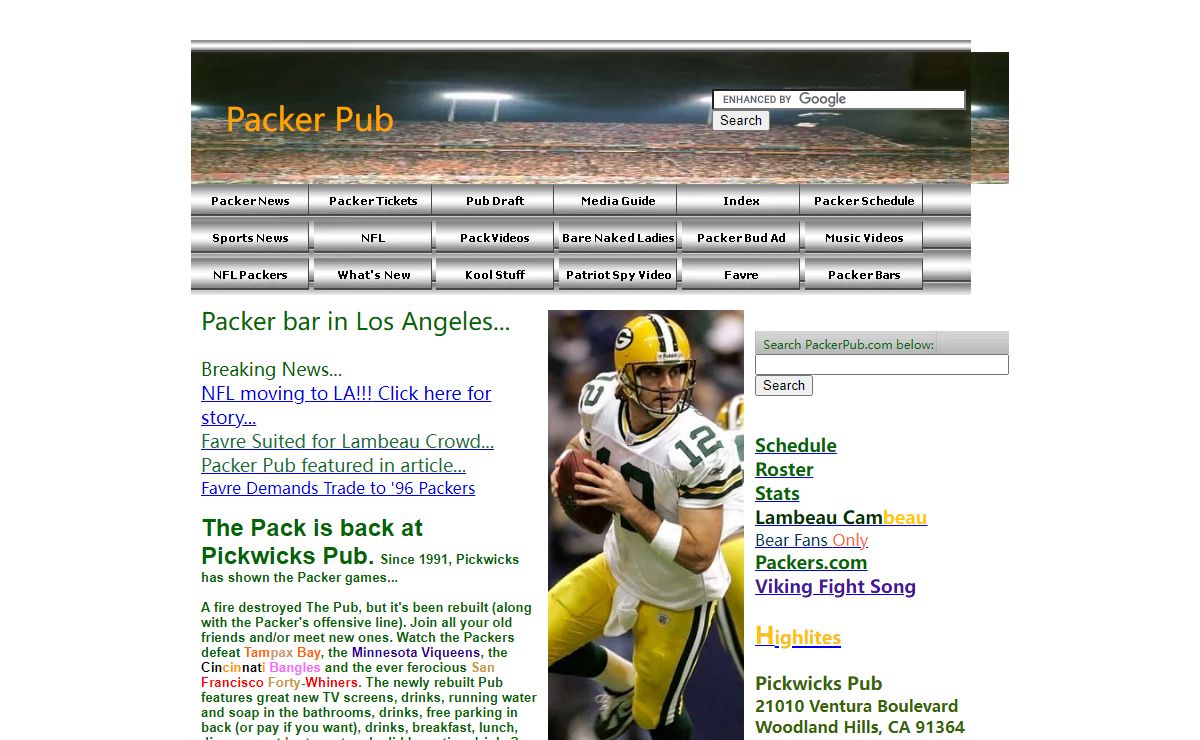Image resolution: width=1200 pixels, height=740 pixels.
Task: Click Search button under Google field
Action: [x=741, y=120]
